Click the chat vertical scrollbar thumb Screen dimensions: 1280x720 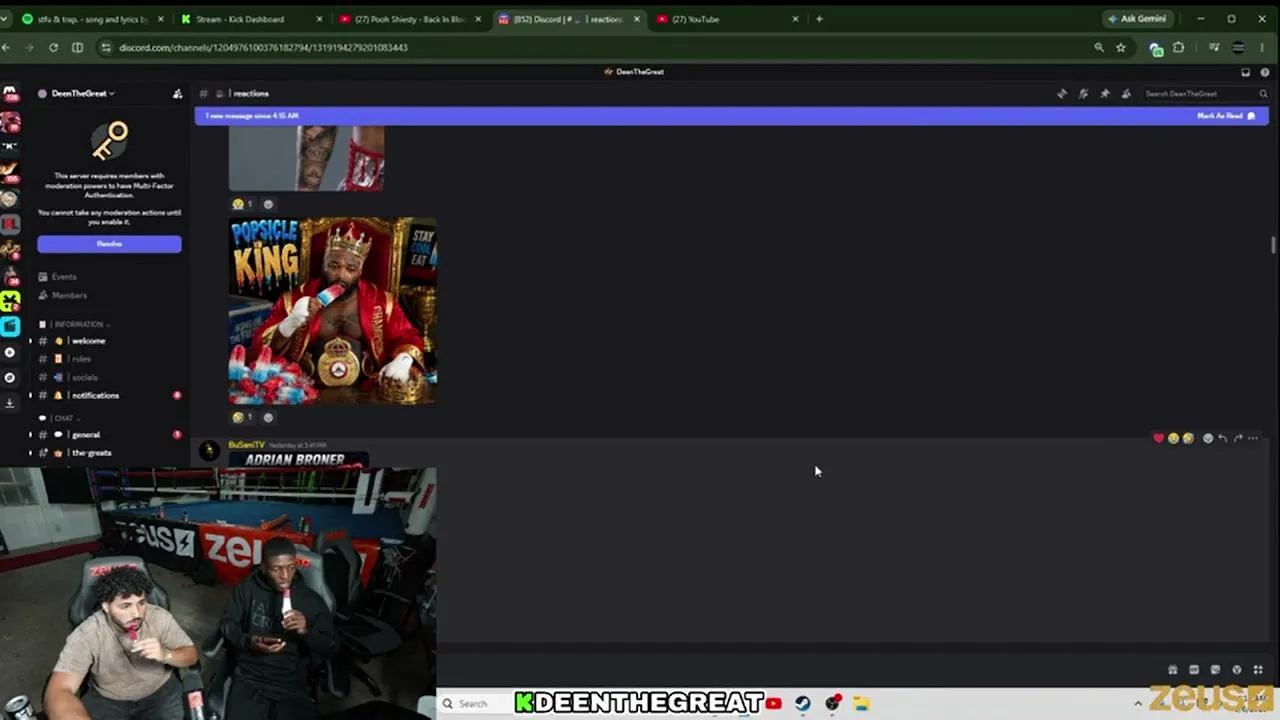pos(1273,245)
